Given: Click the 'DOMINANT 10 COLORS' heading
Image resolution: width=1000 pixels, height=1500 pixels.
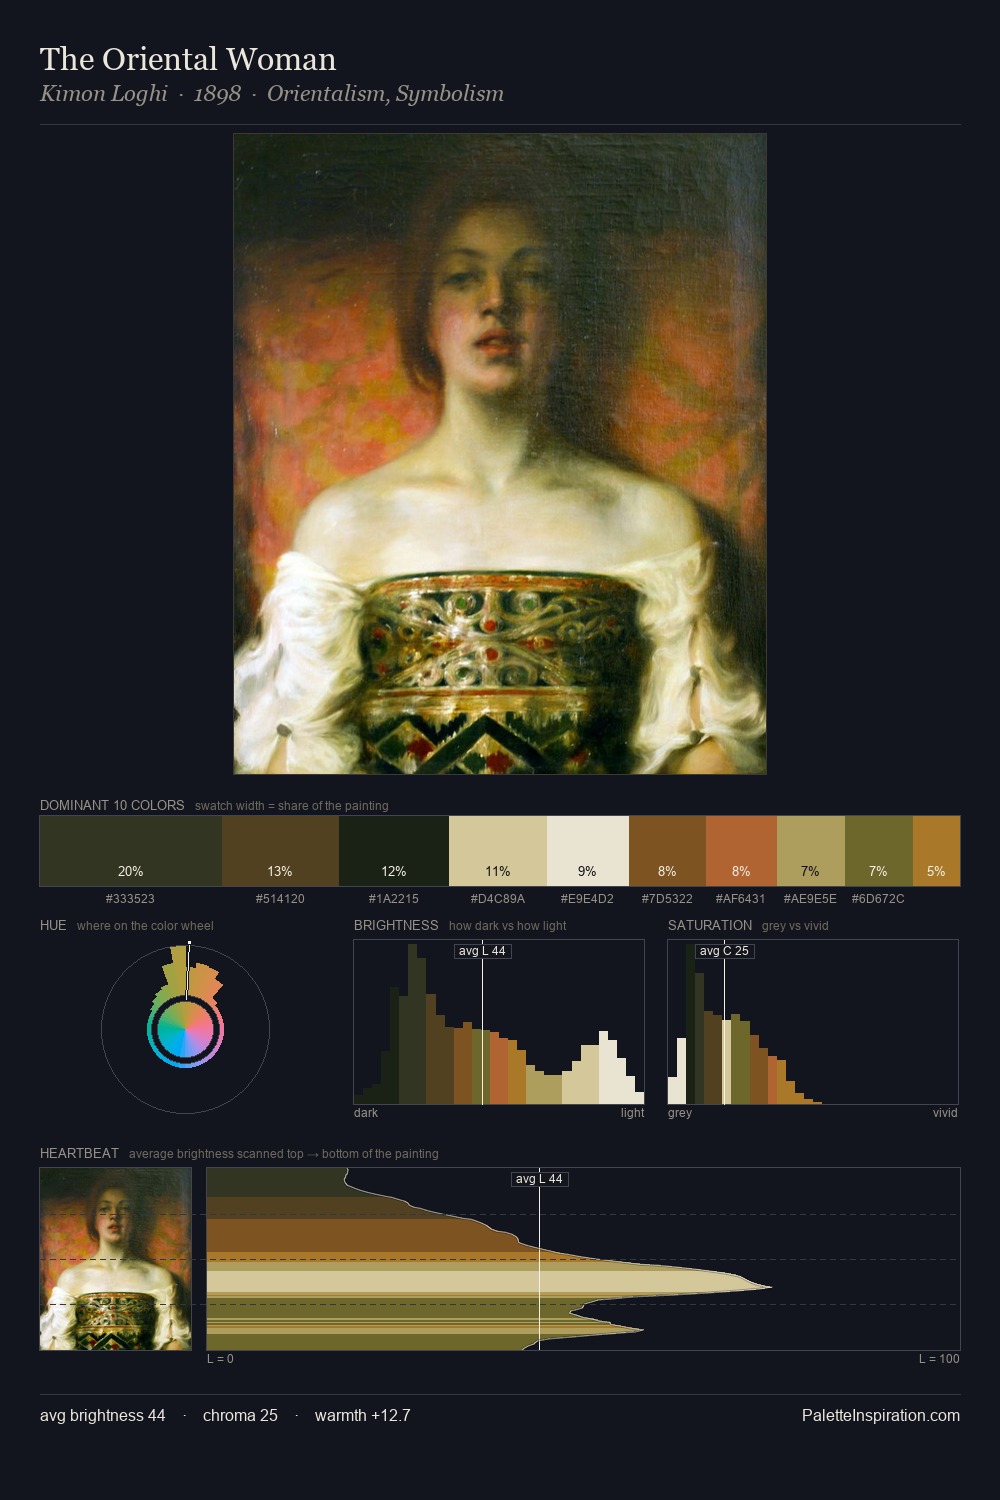Looking at the screenshot, I should click(112, 805).
